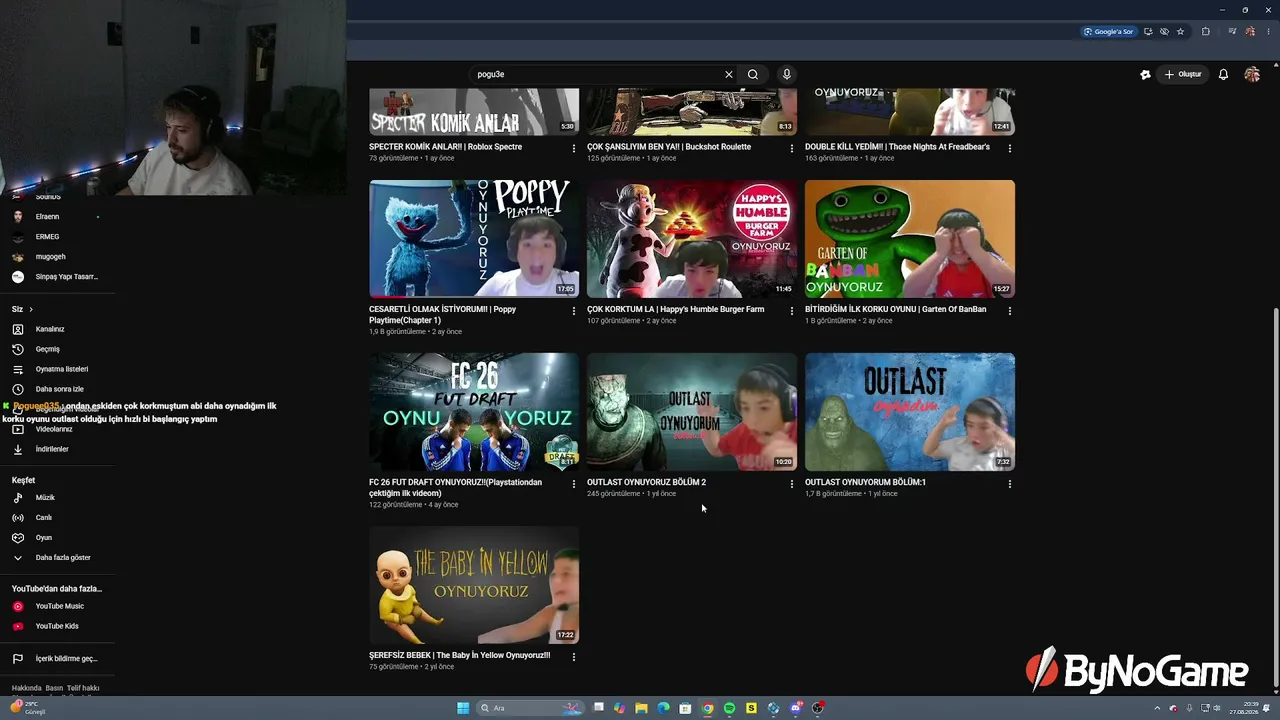Play The Baby In Yellow thumbnail
Viewport: 1280px width, 720px height.
(x=474, y=585)
